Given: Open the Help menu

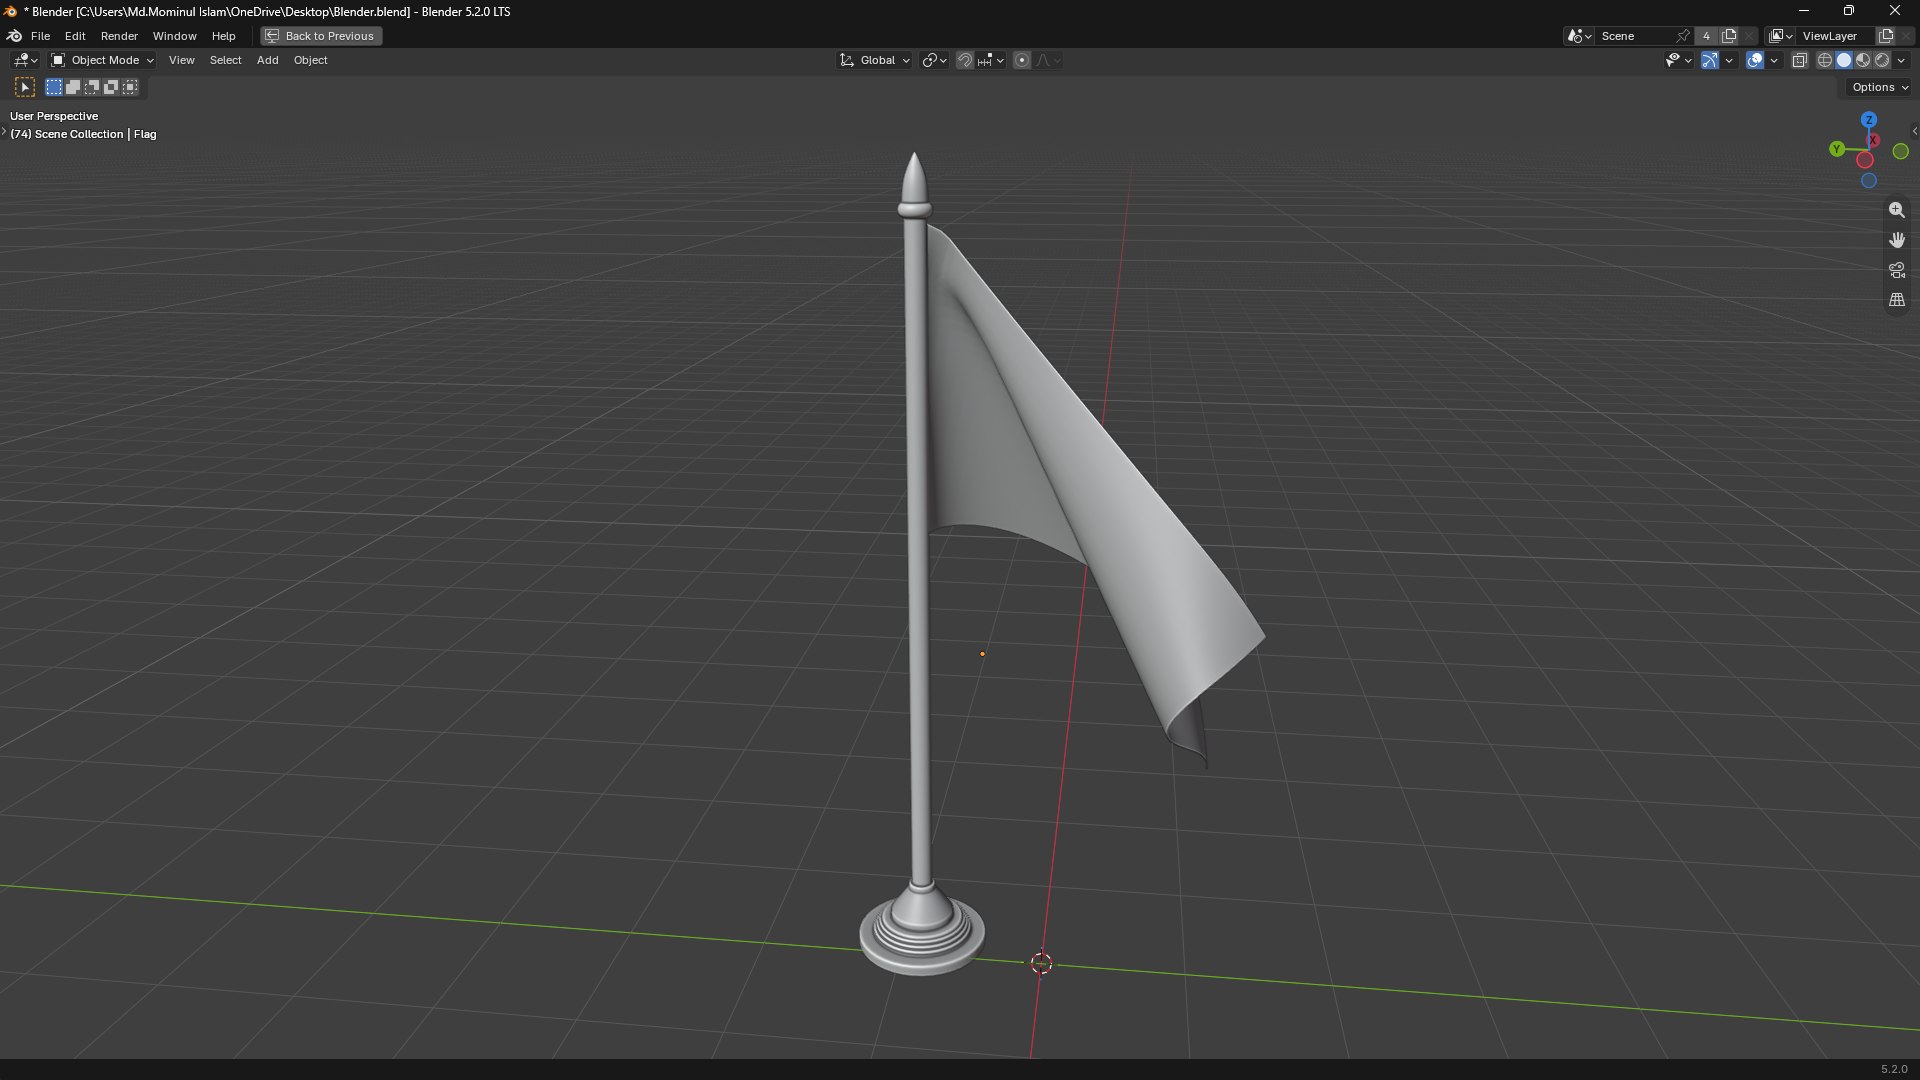Looking at the screenshot, I should click(x=223, y=36).
